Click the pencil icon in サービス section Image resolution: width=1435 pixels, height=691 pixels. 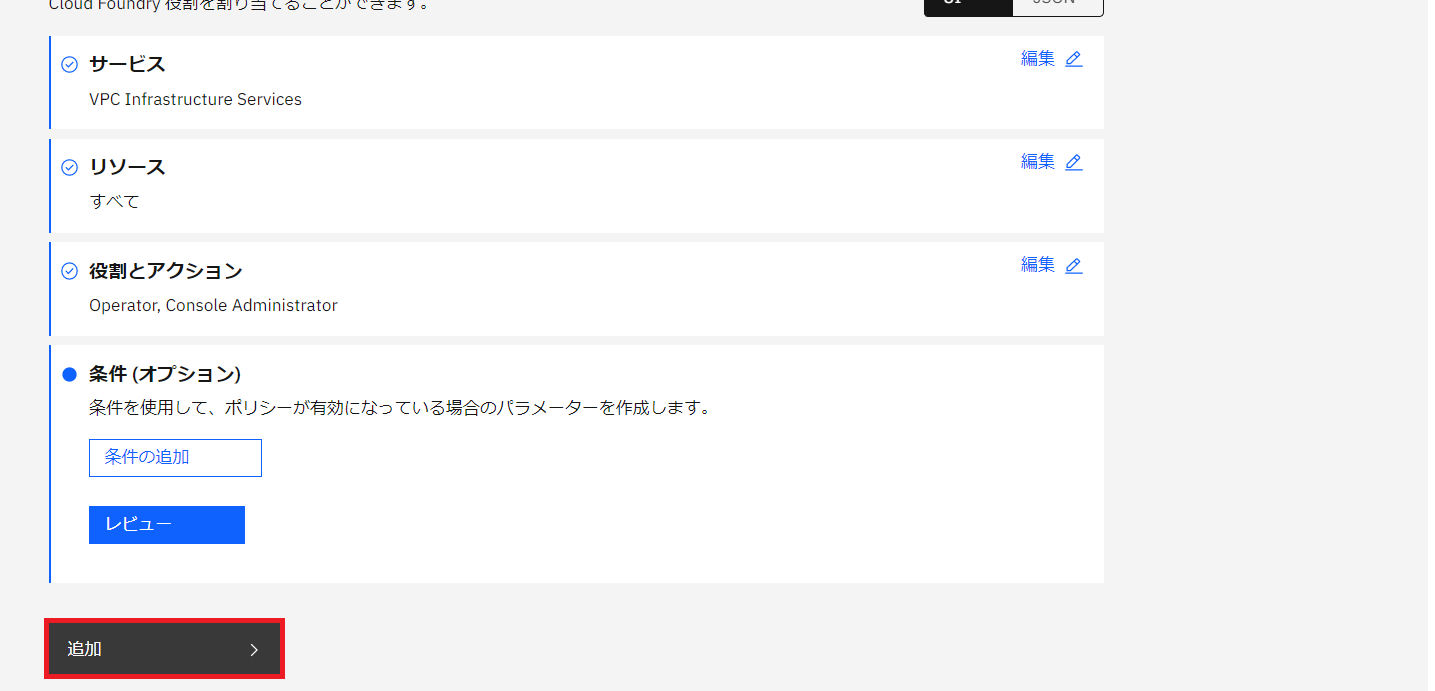click(x=1073, y=59)
